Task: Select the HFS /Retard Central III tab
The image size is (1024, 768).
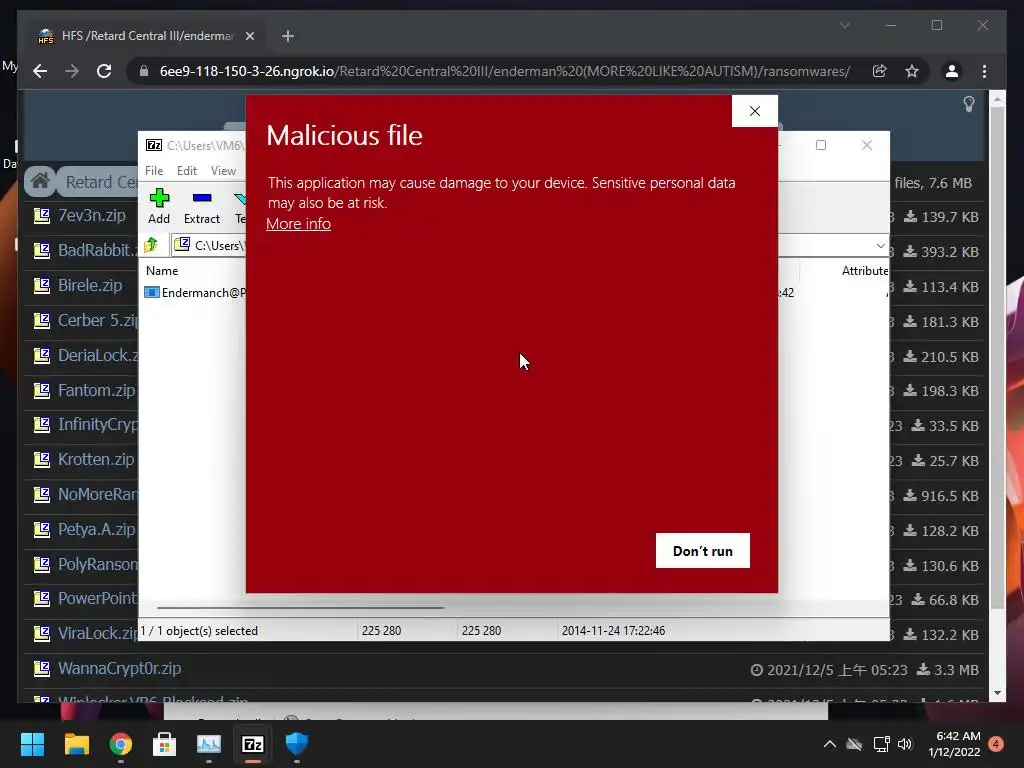Action: tap(147, 36)
